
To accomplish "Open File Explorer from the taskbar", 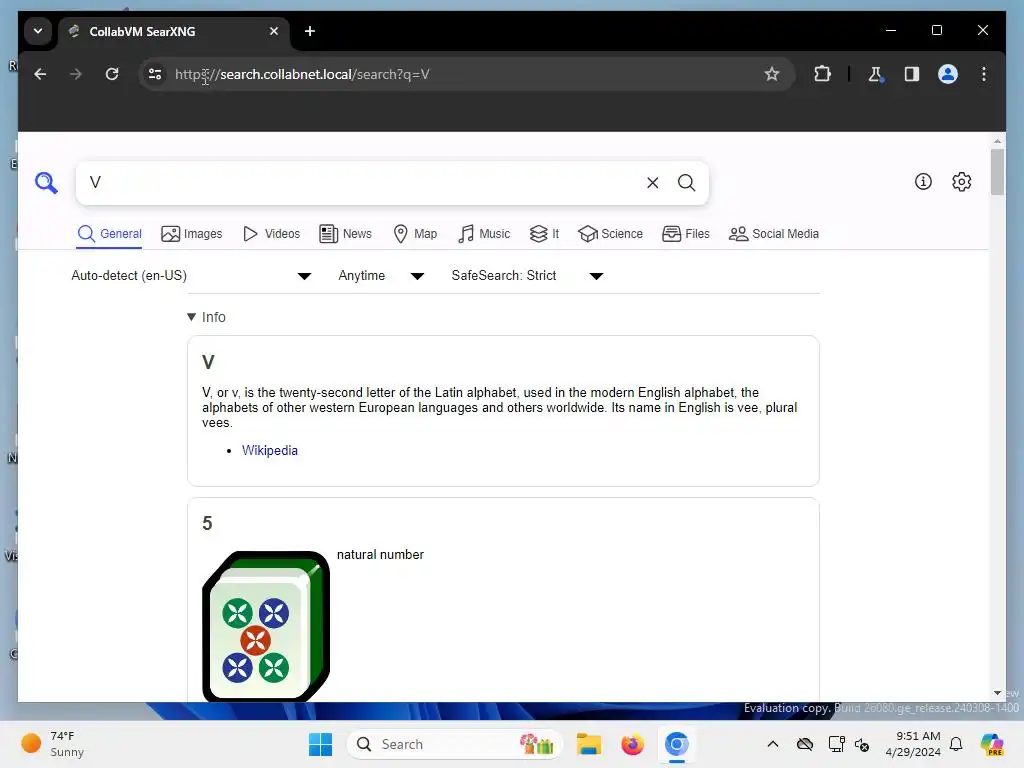I will [588, 744].
